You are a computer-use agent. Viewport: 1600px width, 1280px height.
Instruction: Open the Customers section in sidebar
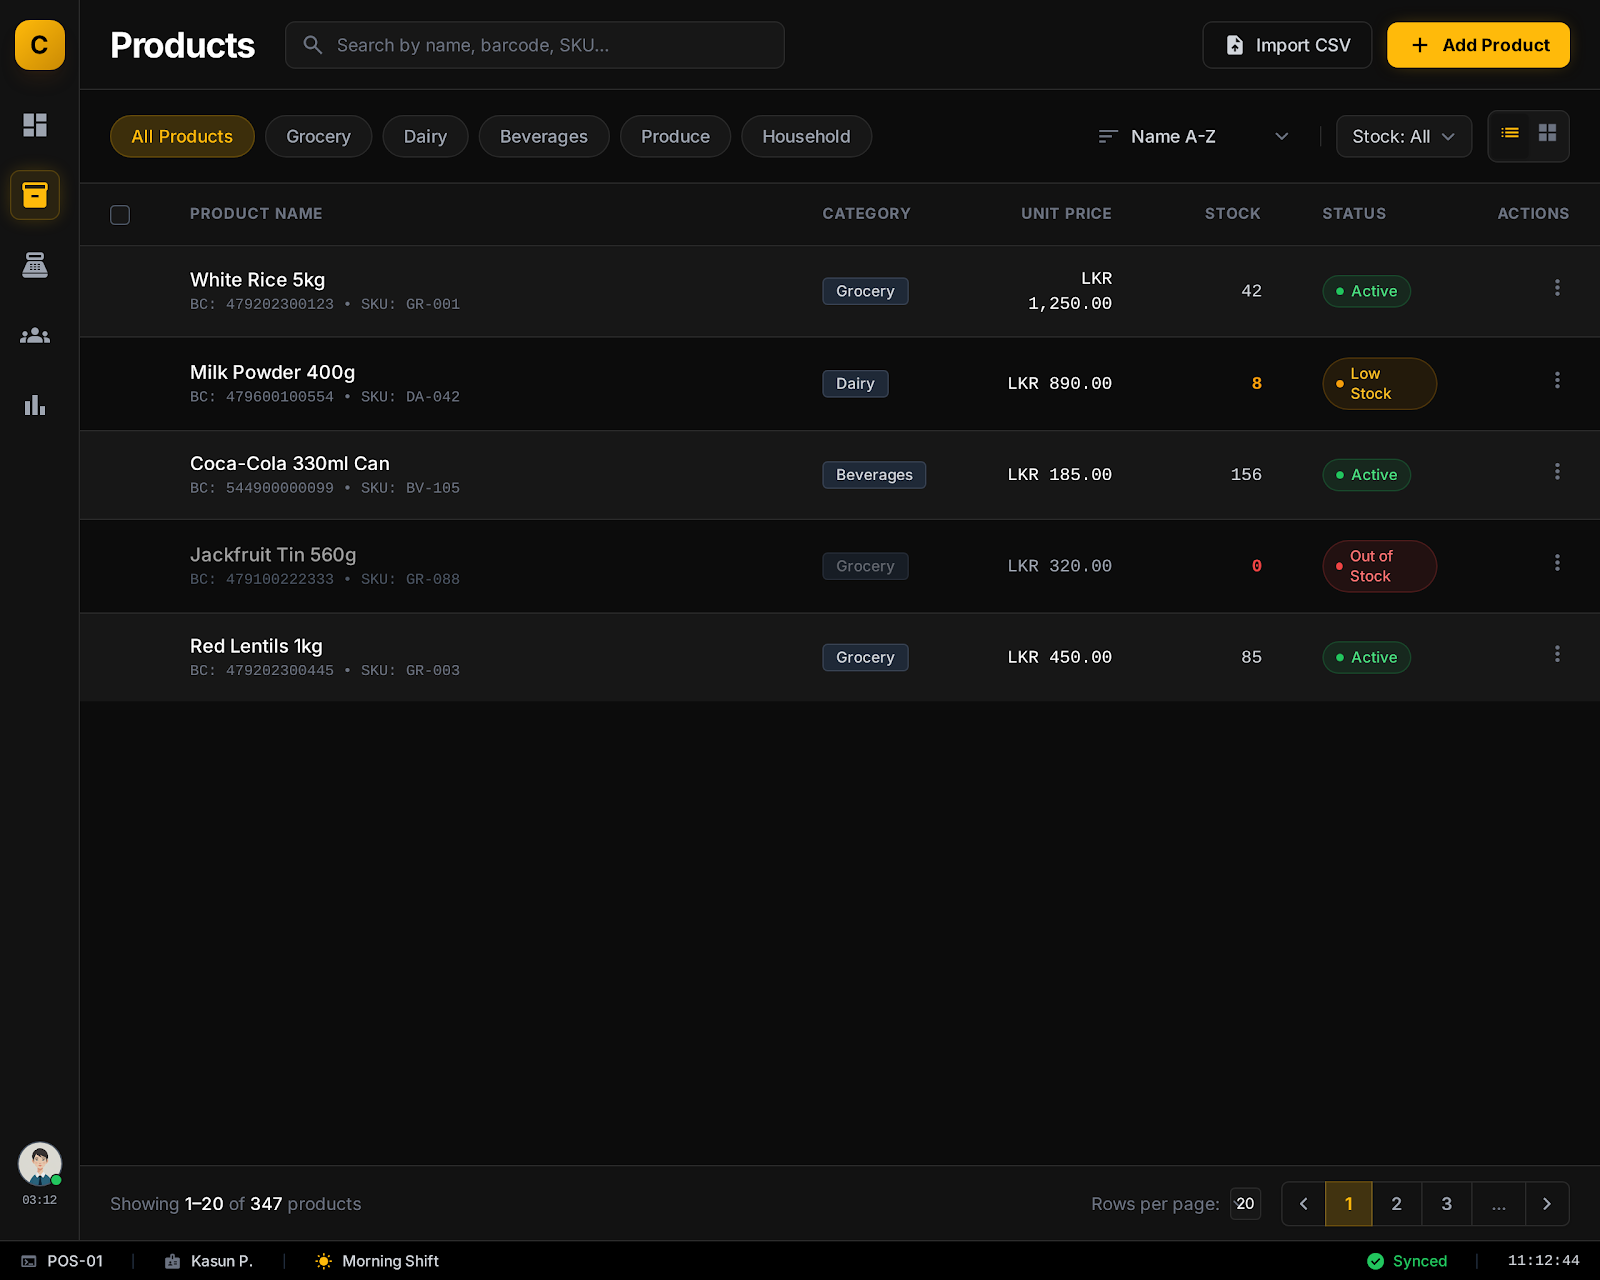[35, 335]
